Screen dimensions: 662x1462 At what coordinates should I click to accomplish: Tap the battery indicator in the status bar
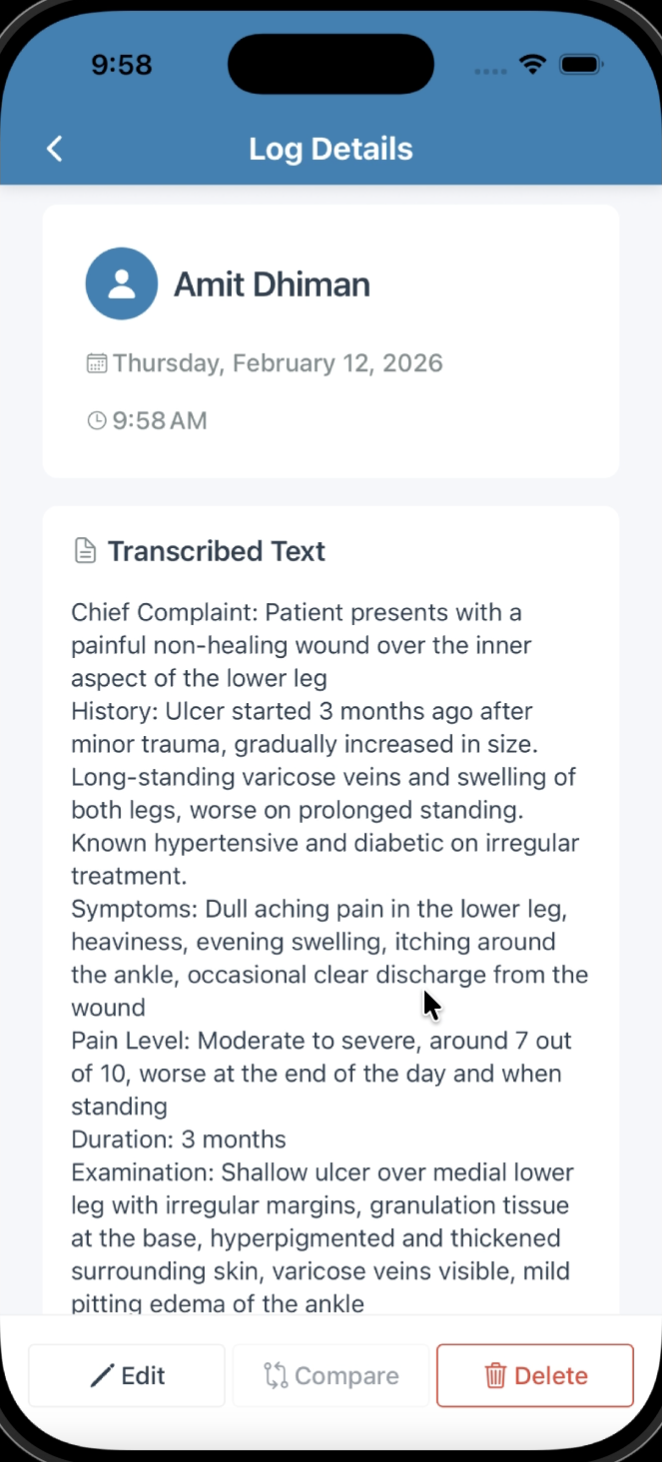[x=580, y=63]
